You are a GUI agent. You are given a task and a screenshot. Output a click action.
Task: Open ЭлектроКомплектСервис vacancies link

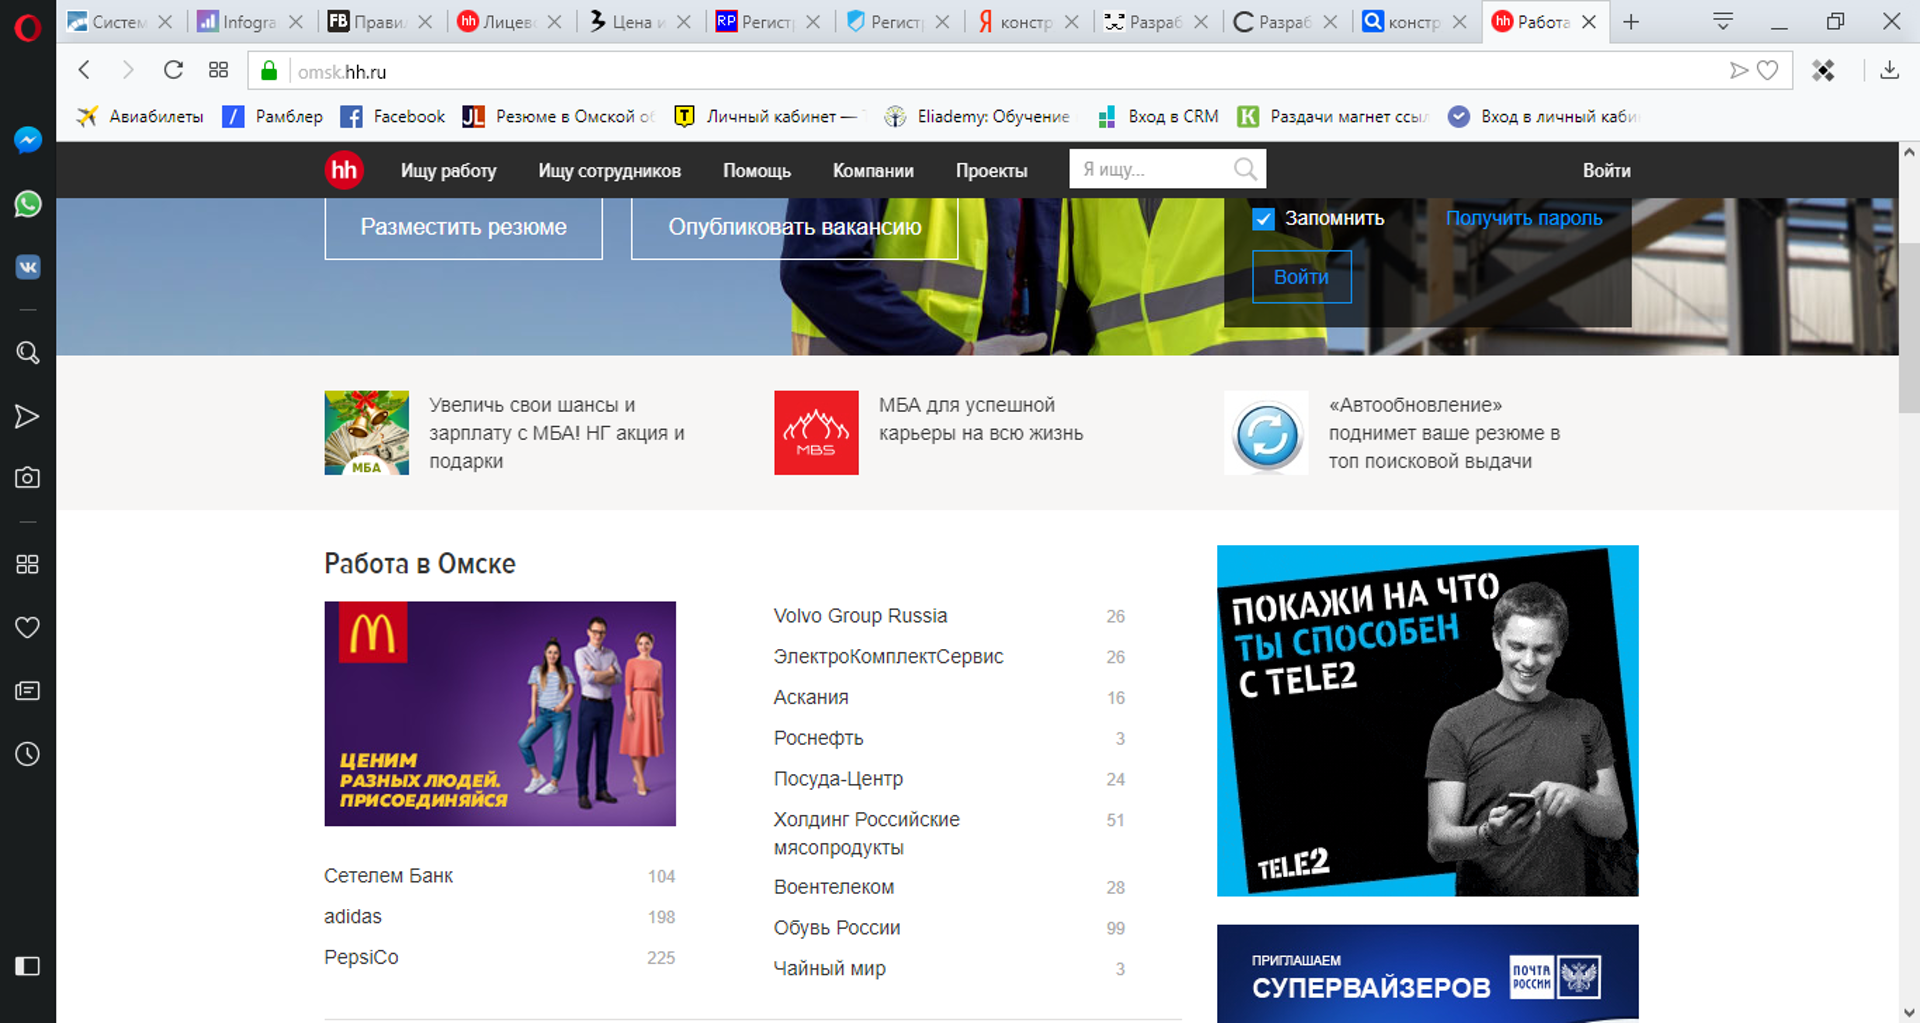pos(888,657)
